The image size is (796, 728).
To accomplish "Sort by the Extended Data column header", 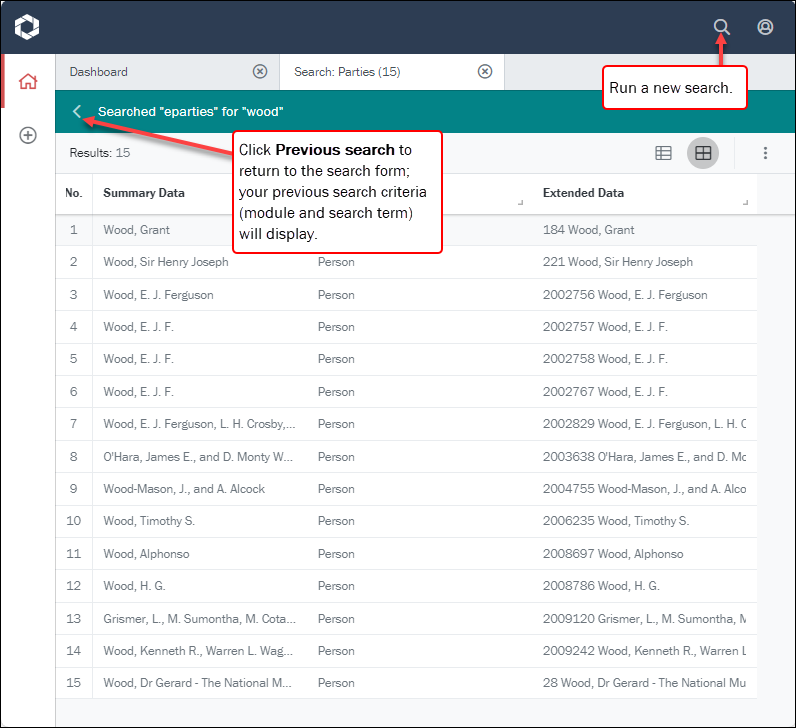I will (583, 193).
